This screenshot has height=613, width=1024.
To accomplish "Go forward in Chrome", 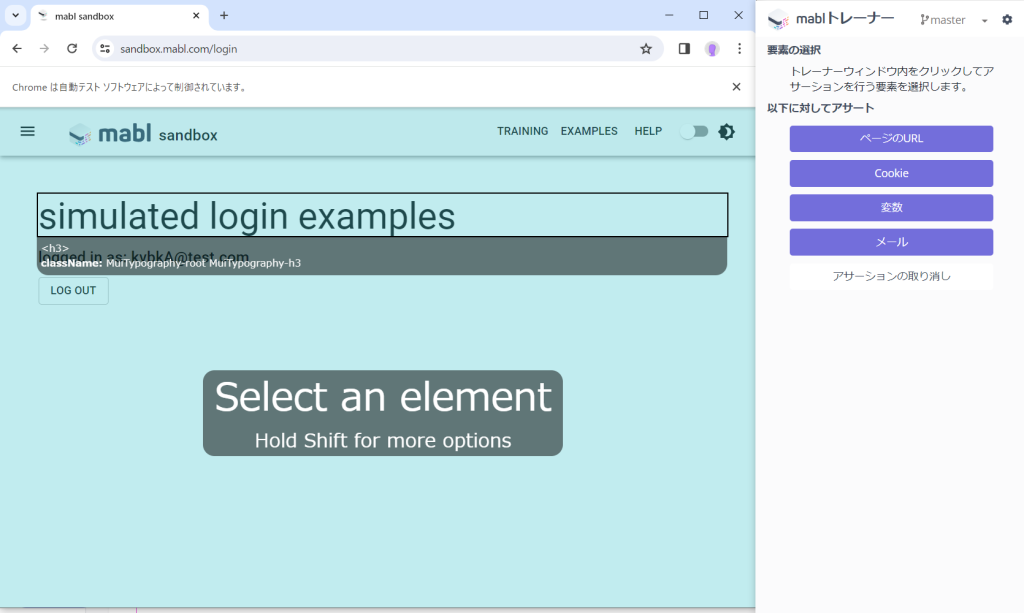I will pos(44,48).
